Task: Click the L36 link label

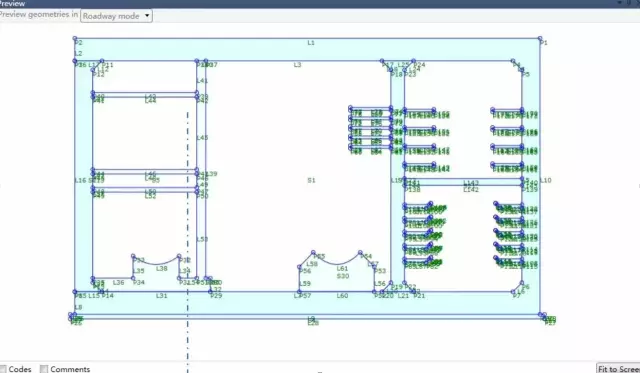Action: pyautogui.click(x=118, y=282)
